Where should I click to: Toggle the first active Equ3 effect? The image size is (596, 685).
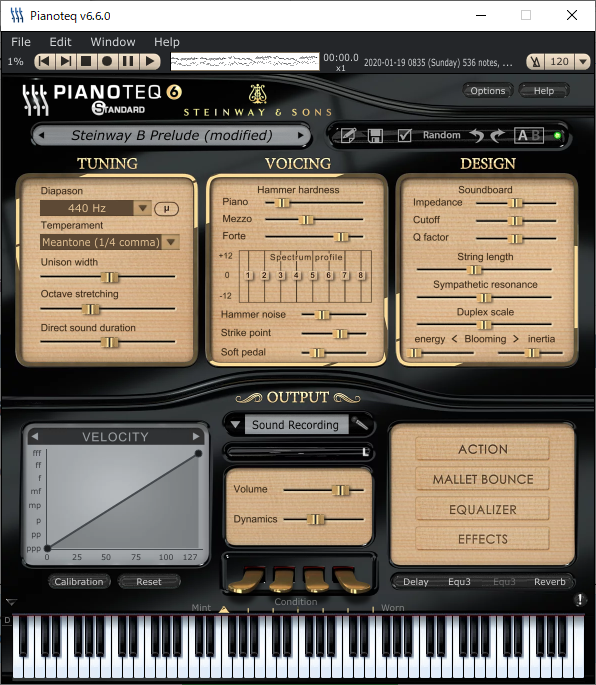tap(459, 581)
